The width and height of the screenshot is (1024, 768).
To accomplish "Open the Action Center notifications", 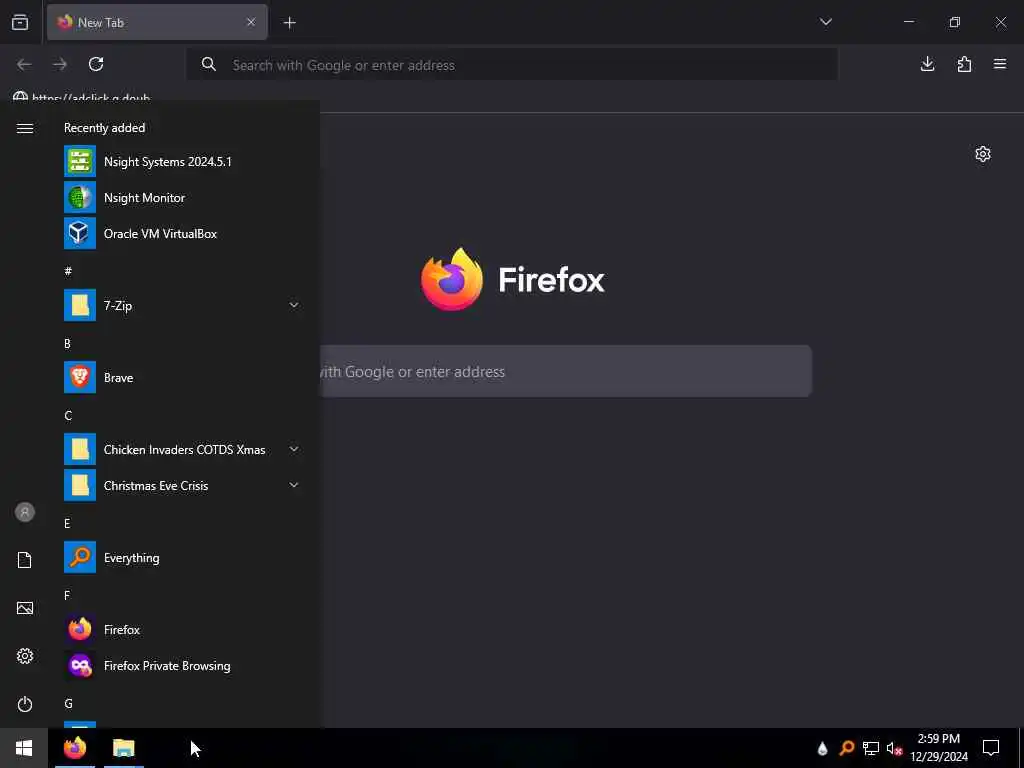I will 991,748.
